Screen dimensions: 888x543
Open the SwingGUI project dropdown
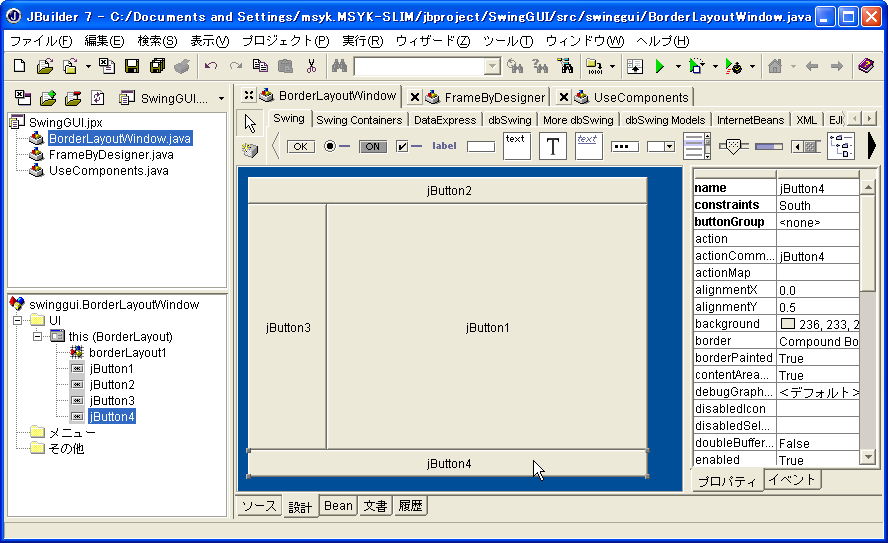tap(170, 98)
